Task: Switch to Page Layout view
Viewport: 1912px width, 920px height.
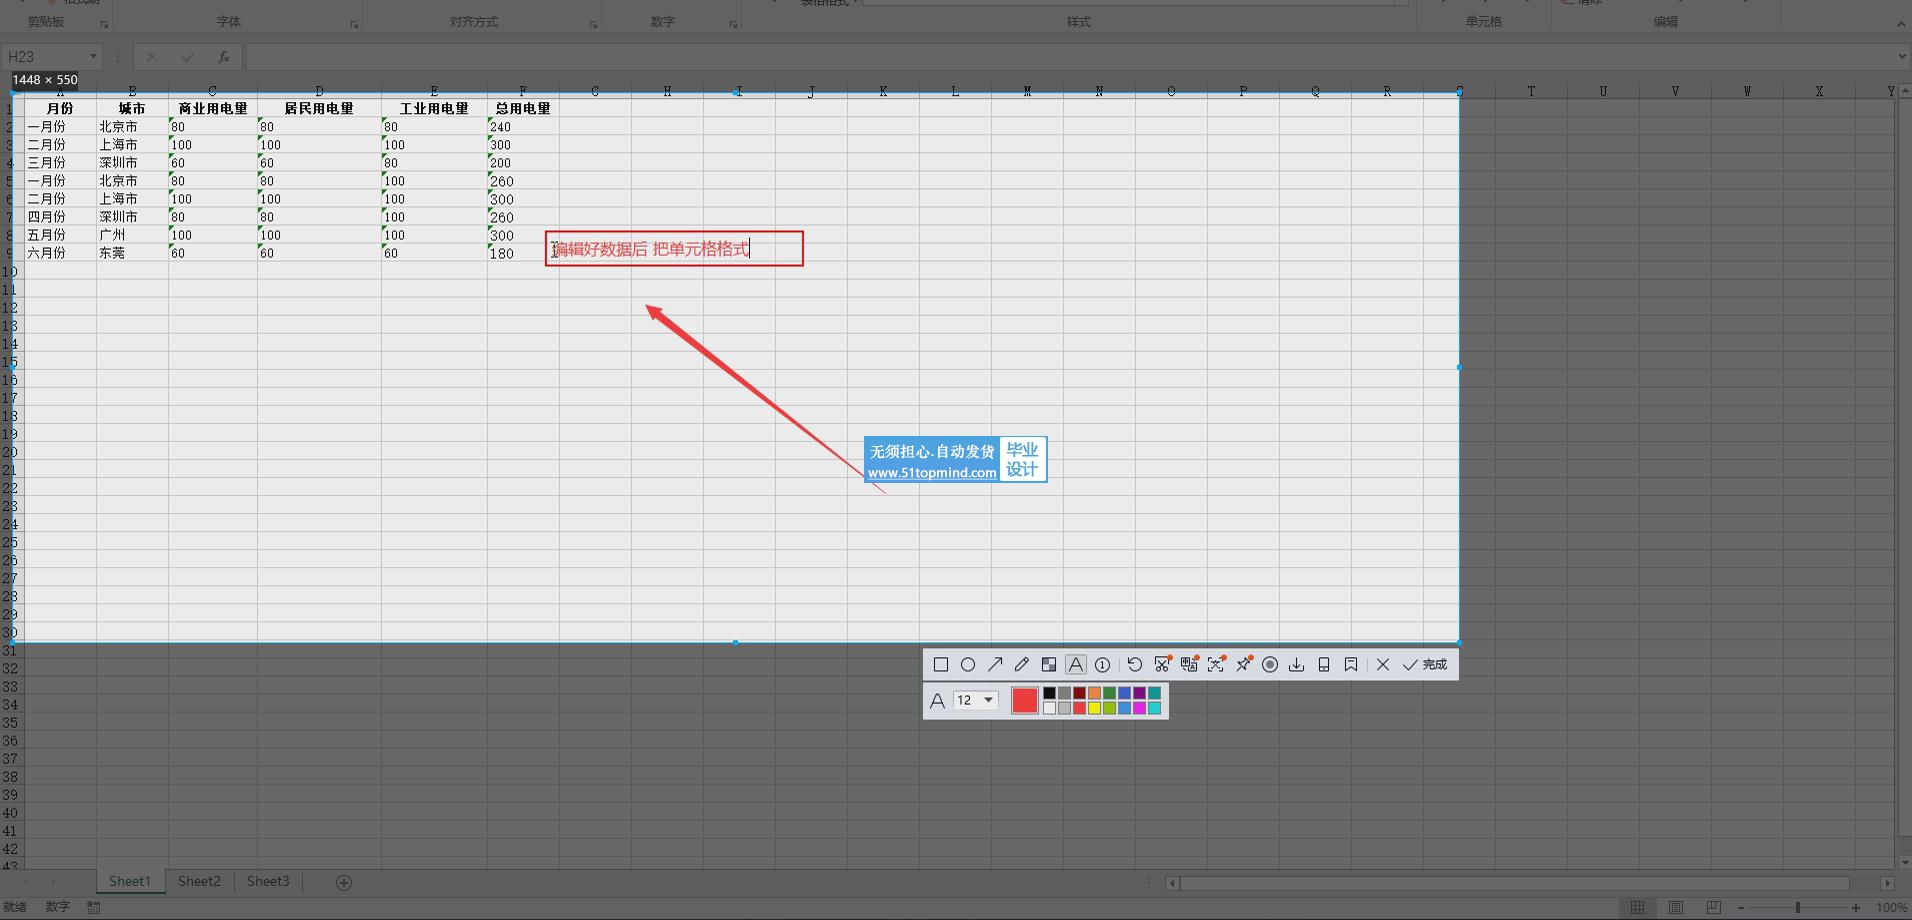Action: [1675, 908]
